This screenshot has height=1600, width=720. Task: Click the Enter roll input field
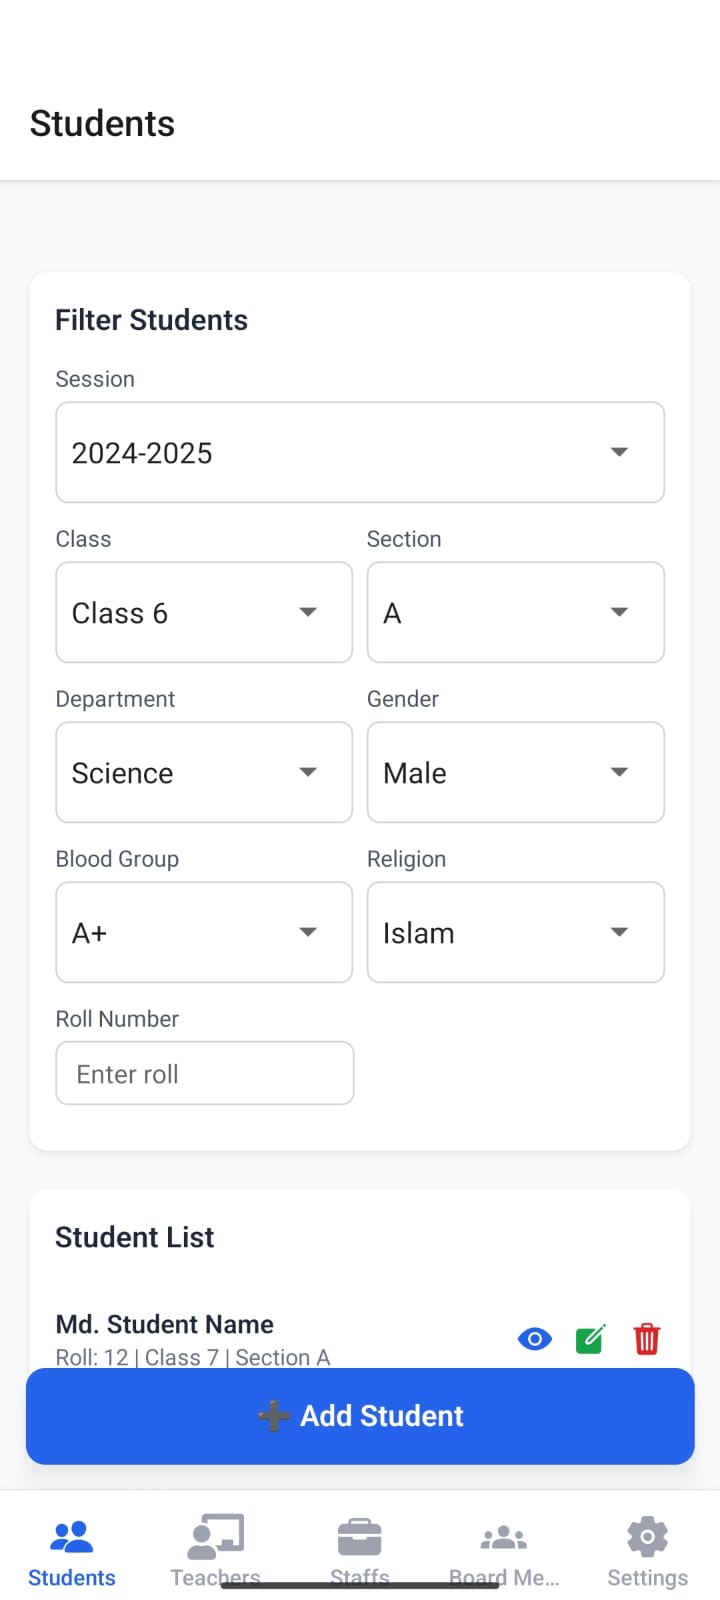tap(204, 1072)
